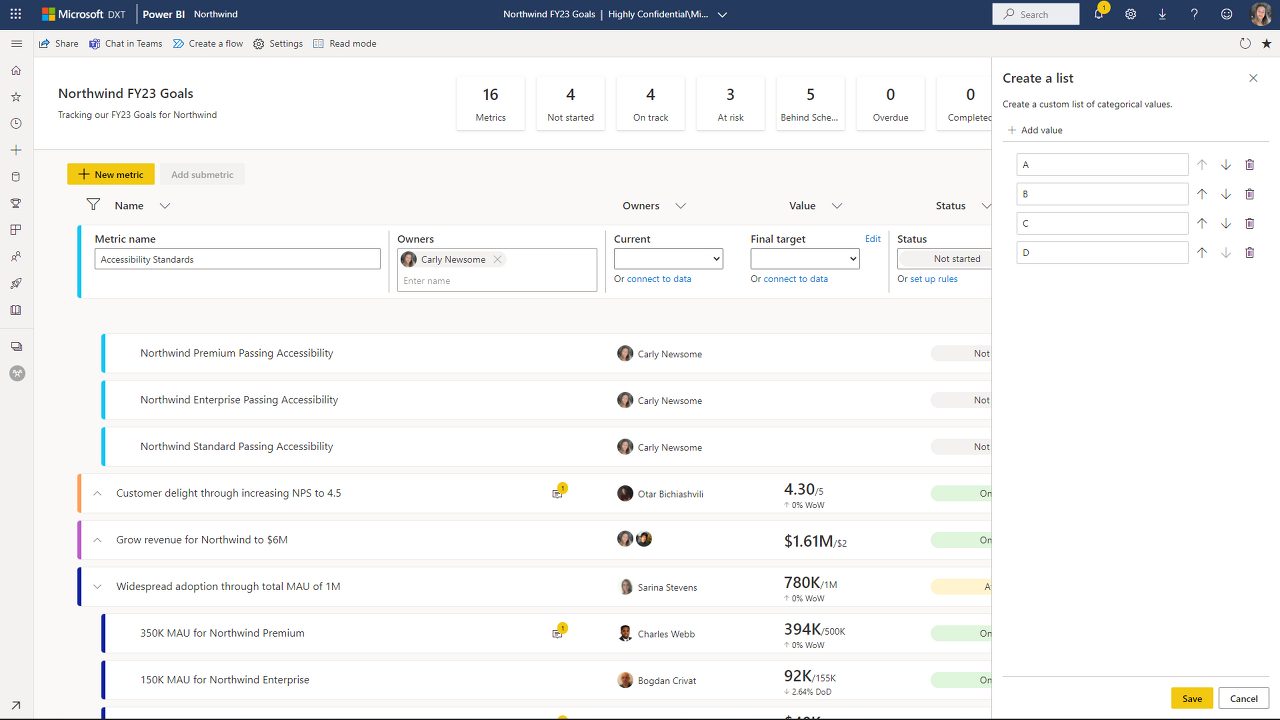This screenshot has height=720, width=1280.
Task: Move value D up
Action: click(x=1202, y=253)
